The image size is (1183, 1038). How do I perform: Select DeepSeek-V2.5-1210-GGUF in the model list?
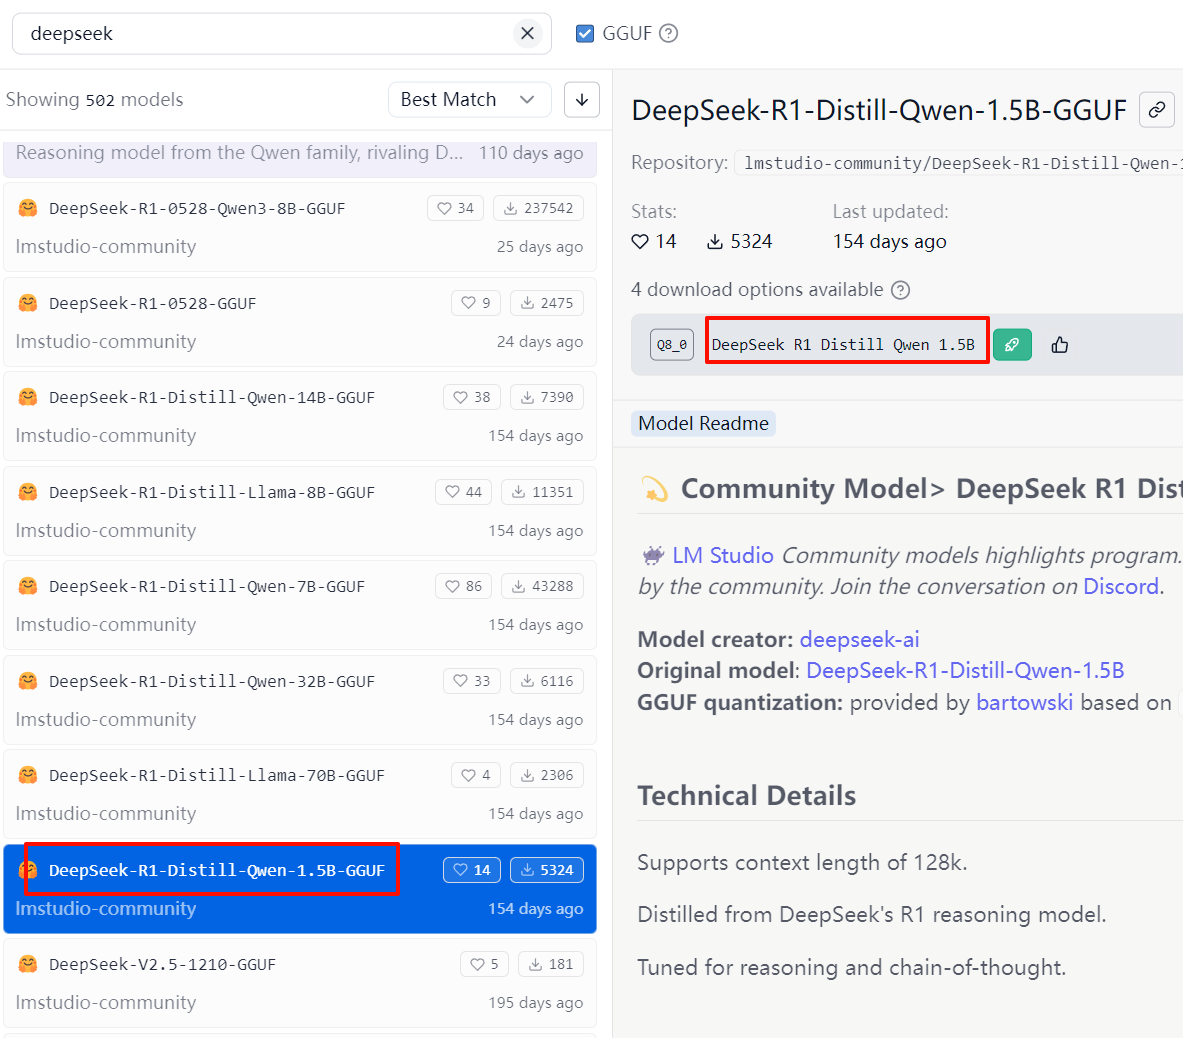point(300,984)
